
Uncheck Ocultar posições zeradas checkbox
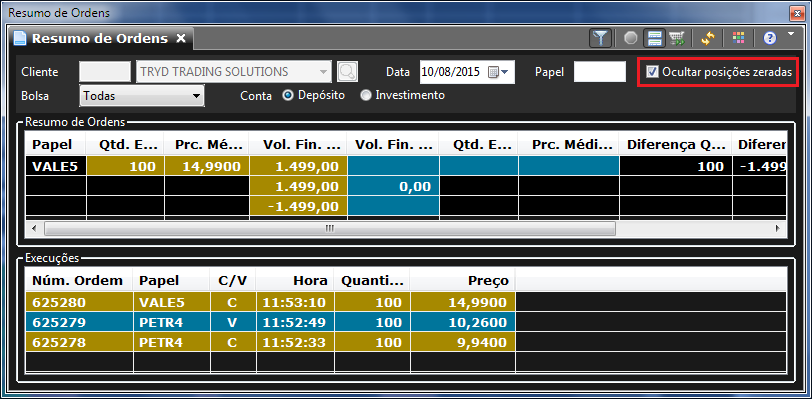pyautogui.click(x=652, y=72)
